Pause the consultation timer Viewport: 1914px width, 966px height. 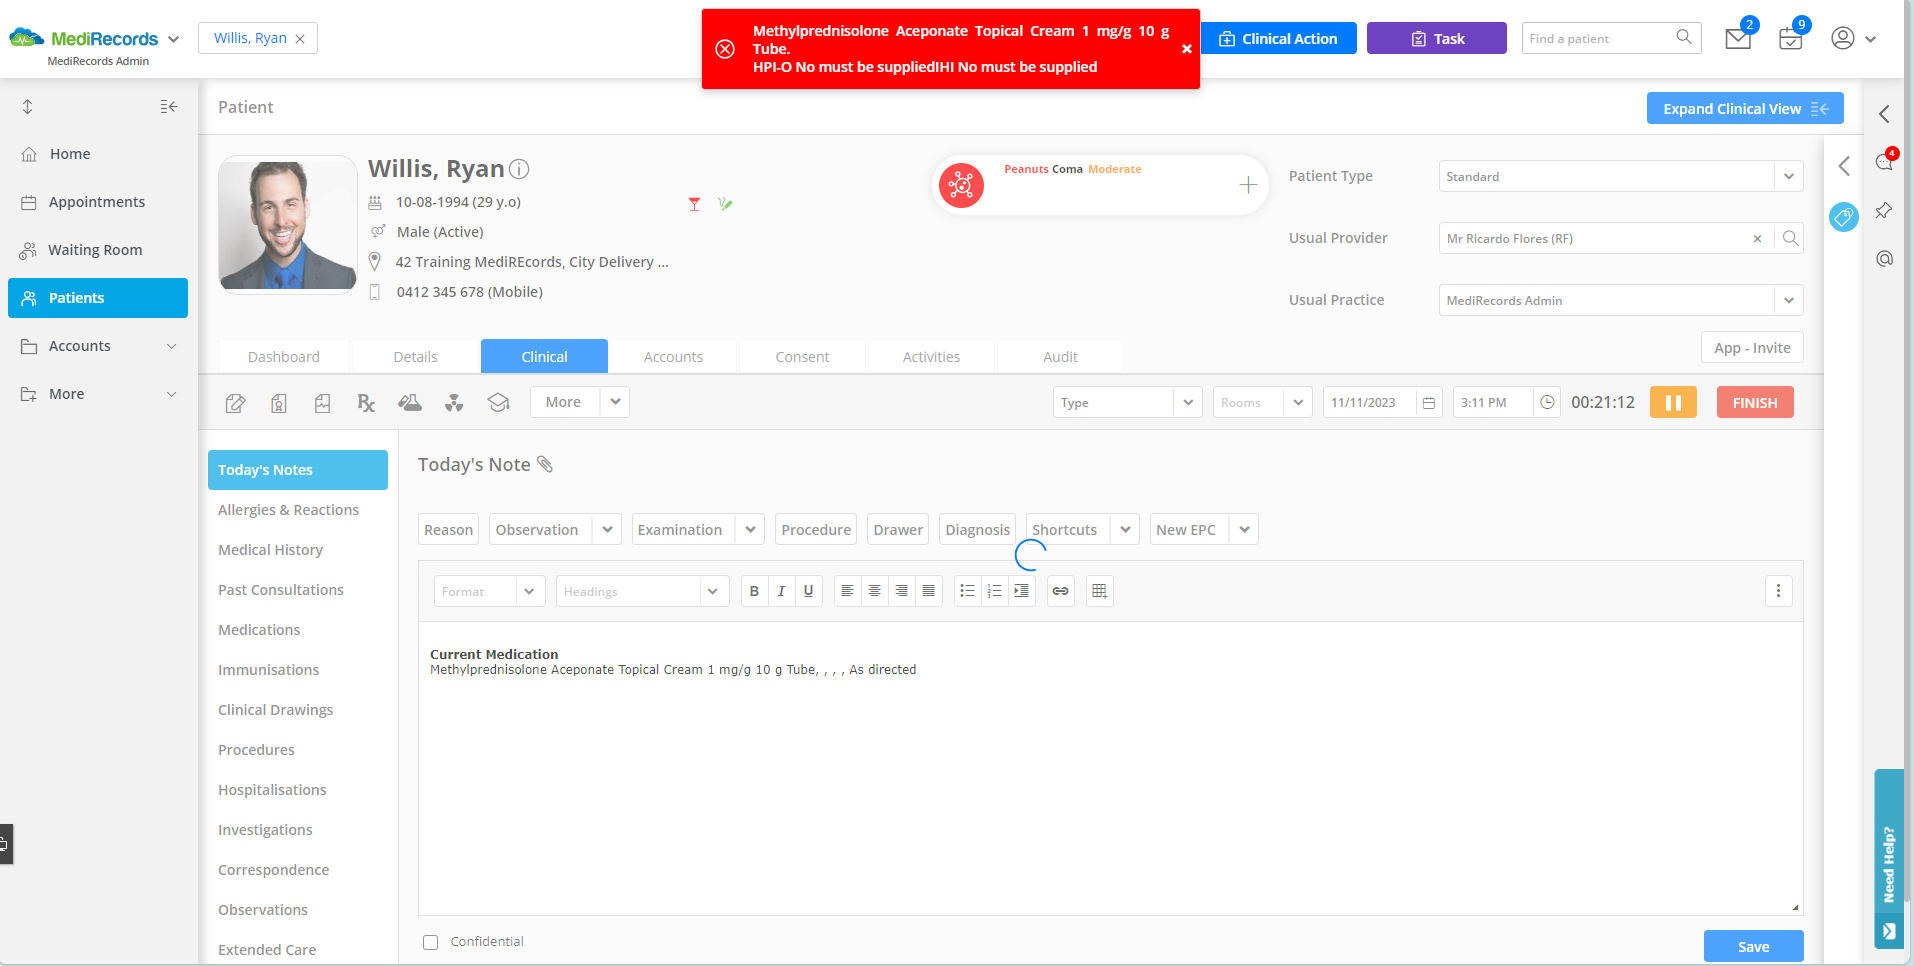1673,403
